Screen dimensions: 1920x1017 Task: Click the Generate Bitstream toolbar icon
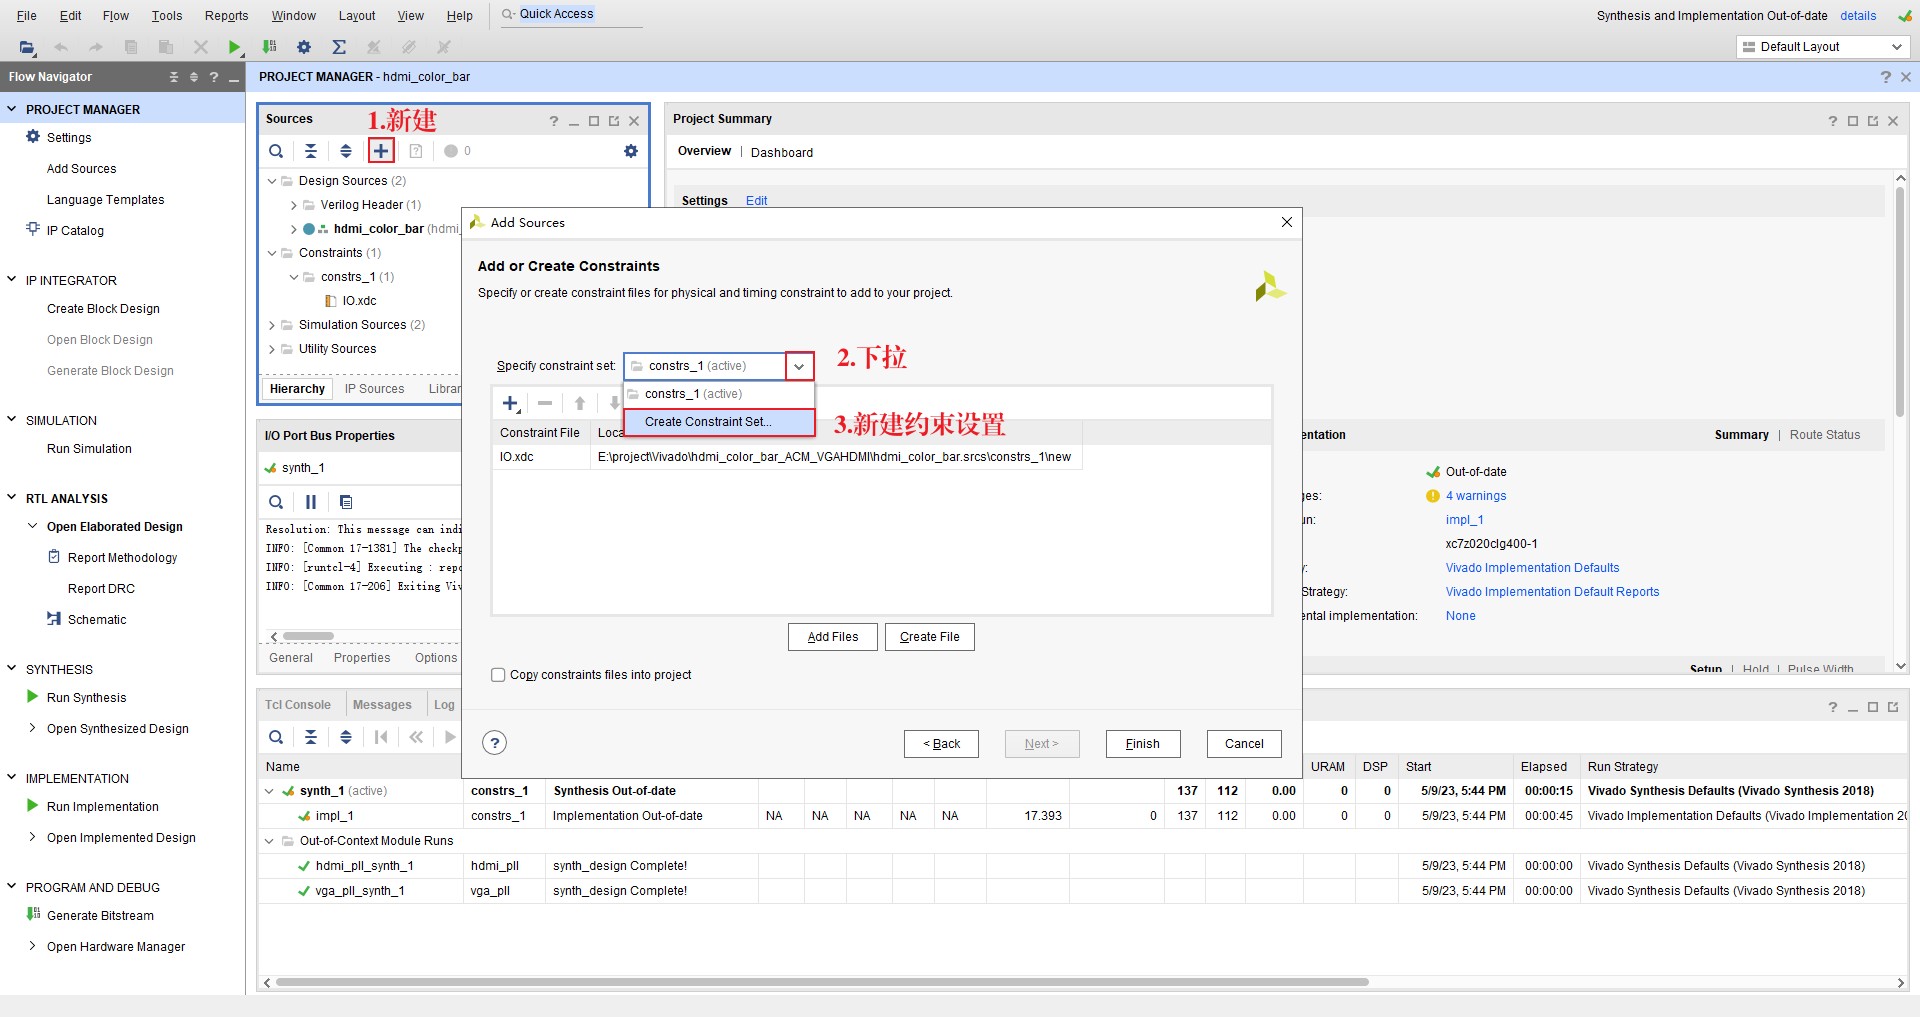click(269, 47)
